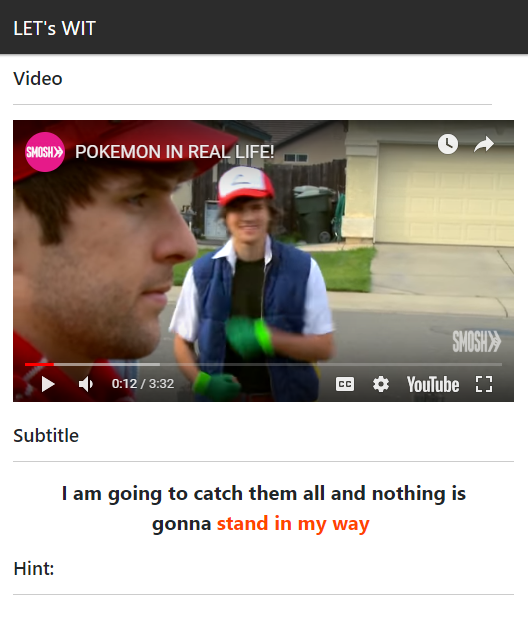
Task: Click the Watch Later clock icon
Action: tap(448, 144)
